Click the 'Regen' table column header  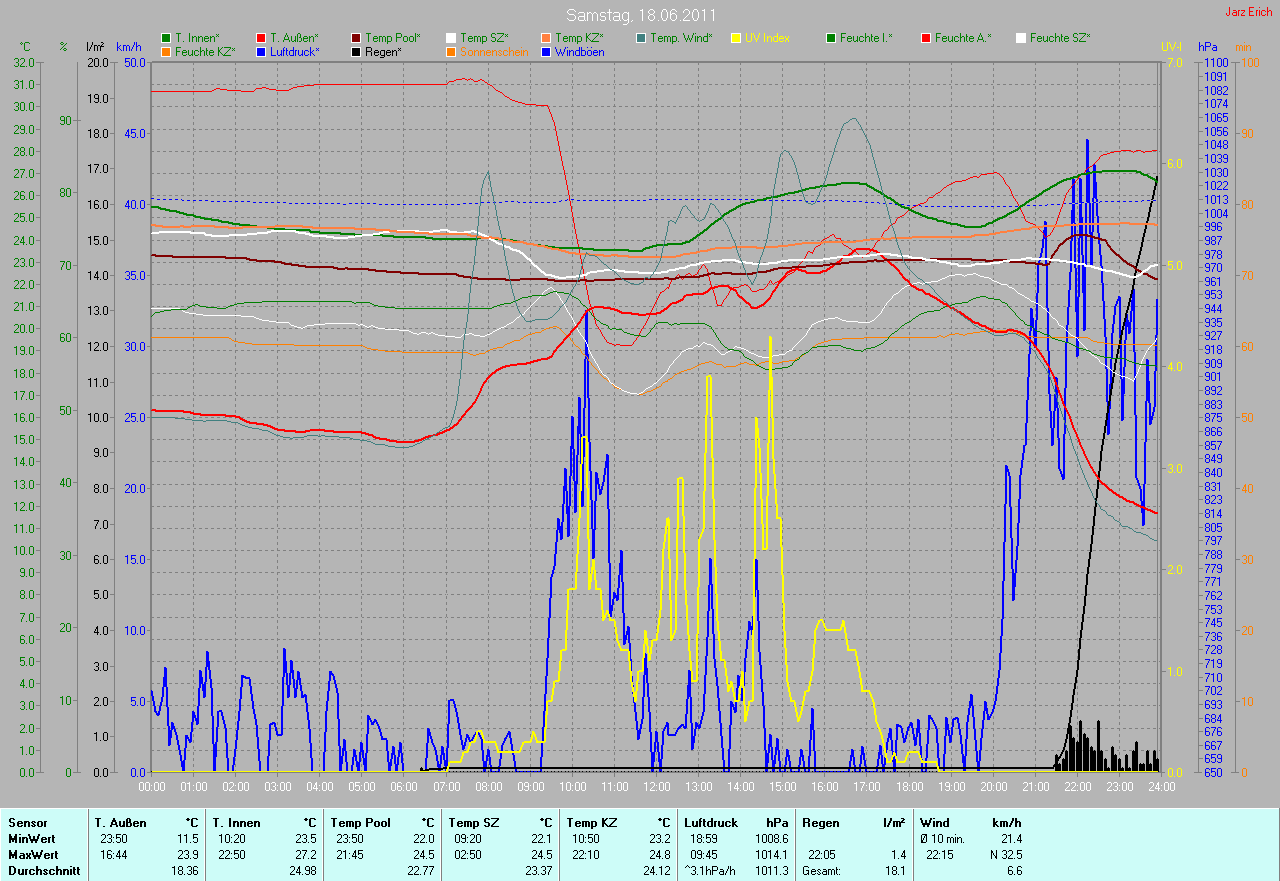(x=820, y=823)
